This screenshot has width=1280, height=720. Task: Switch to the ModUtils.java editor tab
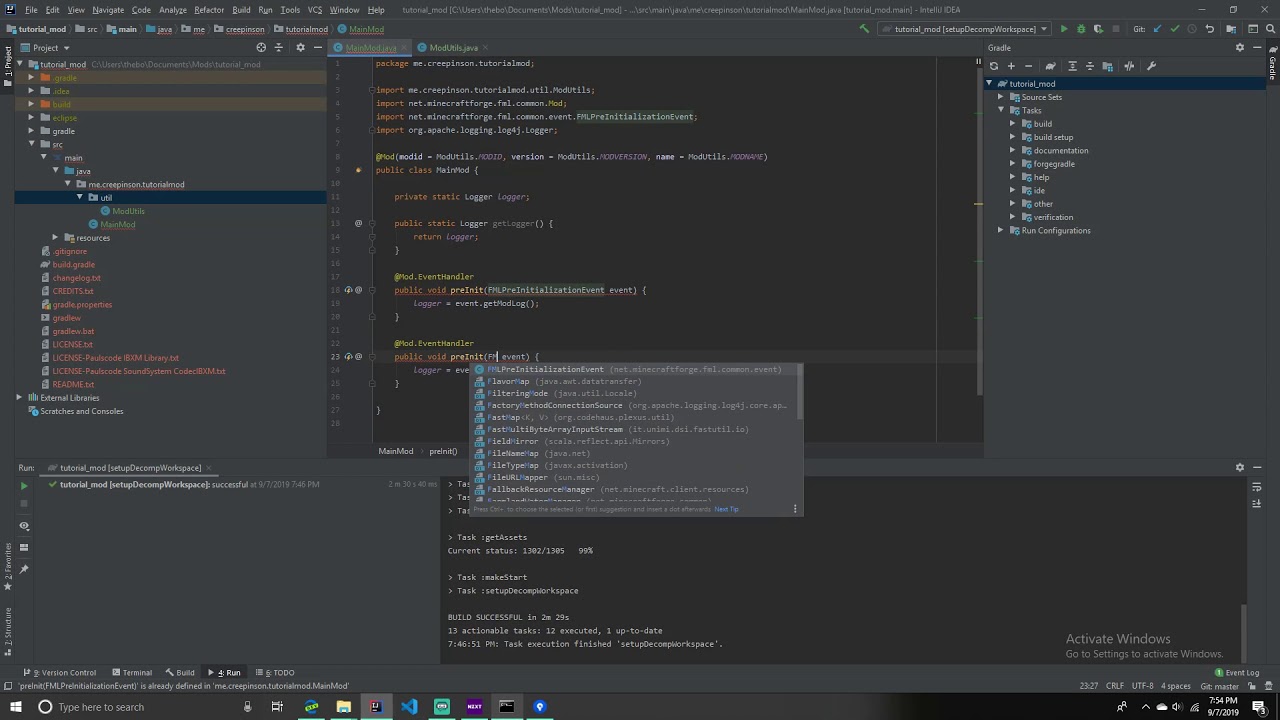click(453, 48)
